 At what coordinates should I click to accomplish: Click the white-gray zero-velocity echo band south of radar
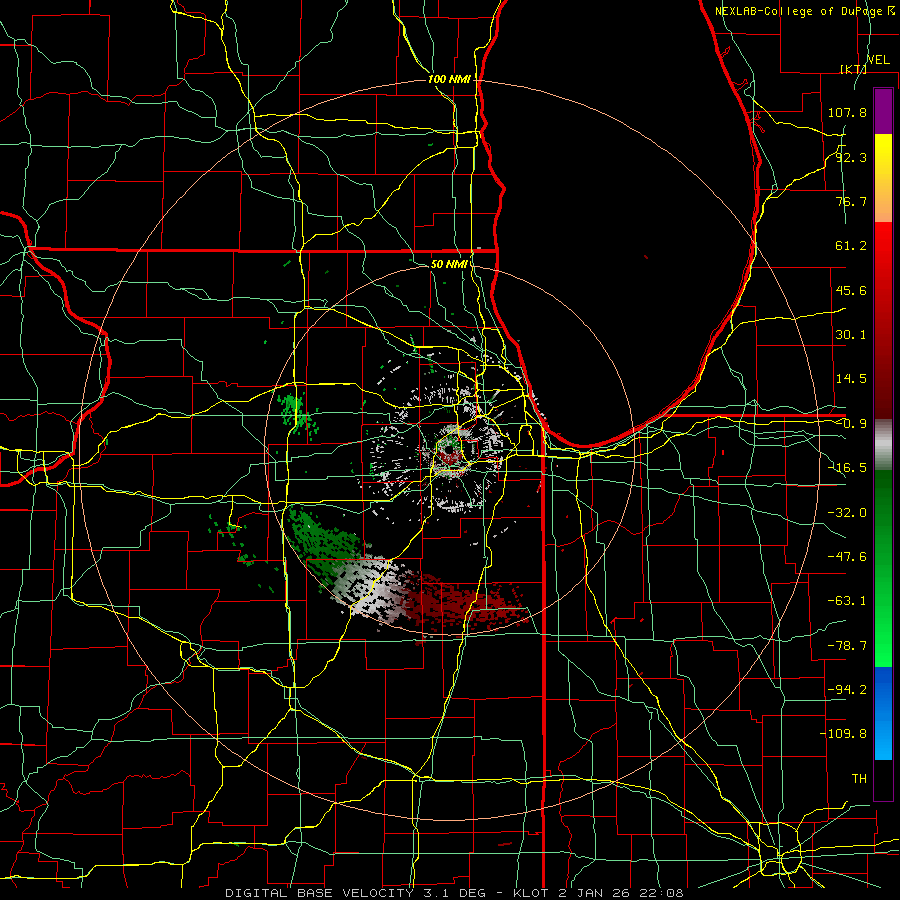(x=373, y=591)
